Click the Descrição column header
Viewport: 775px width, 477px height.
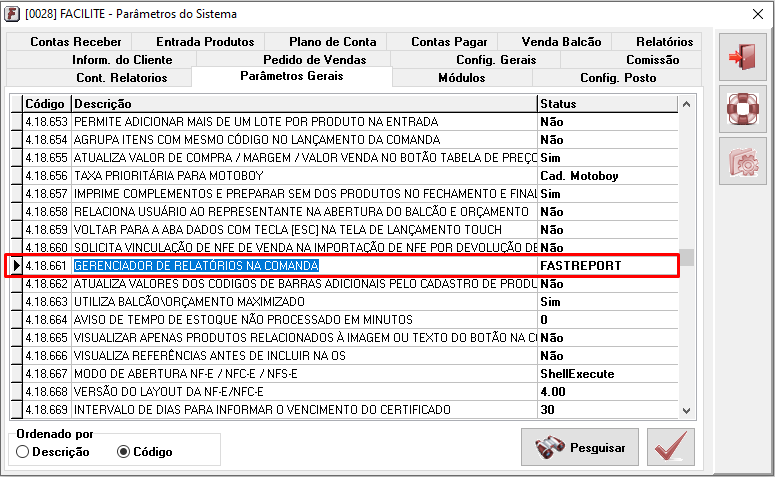point(303,104)
